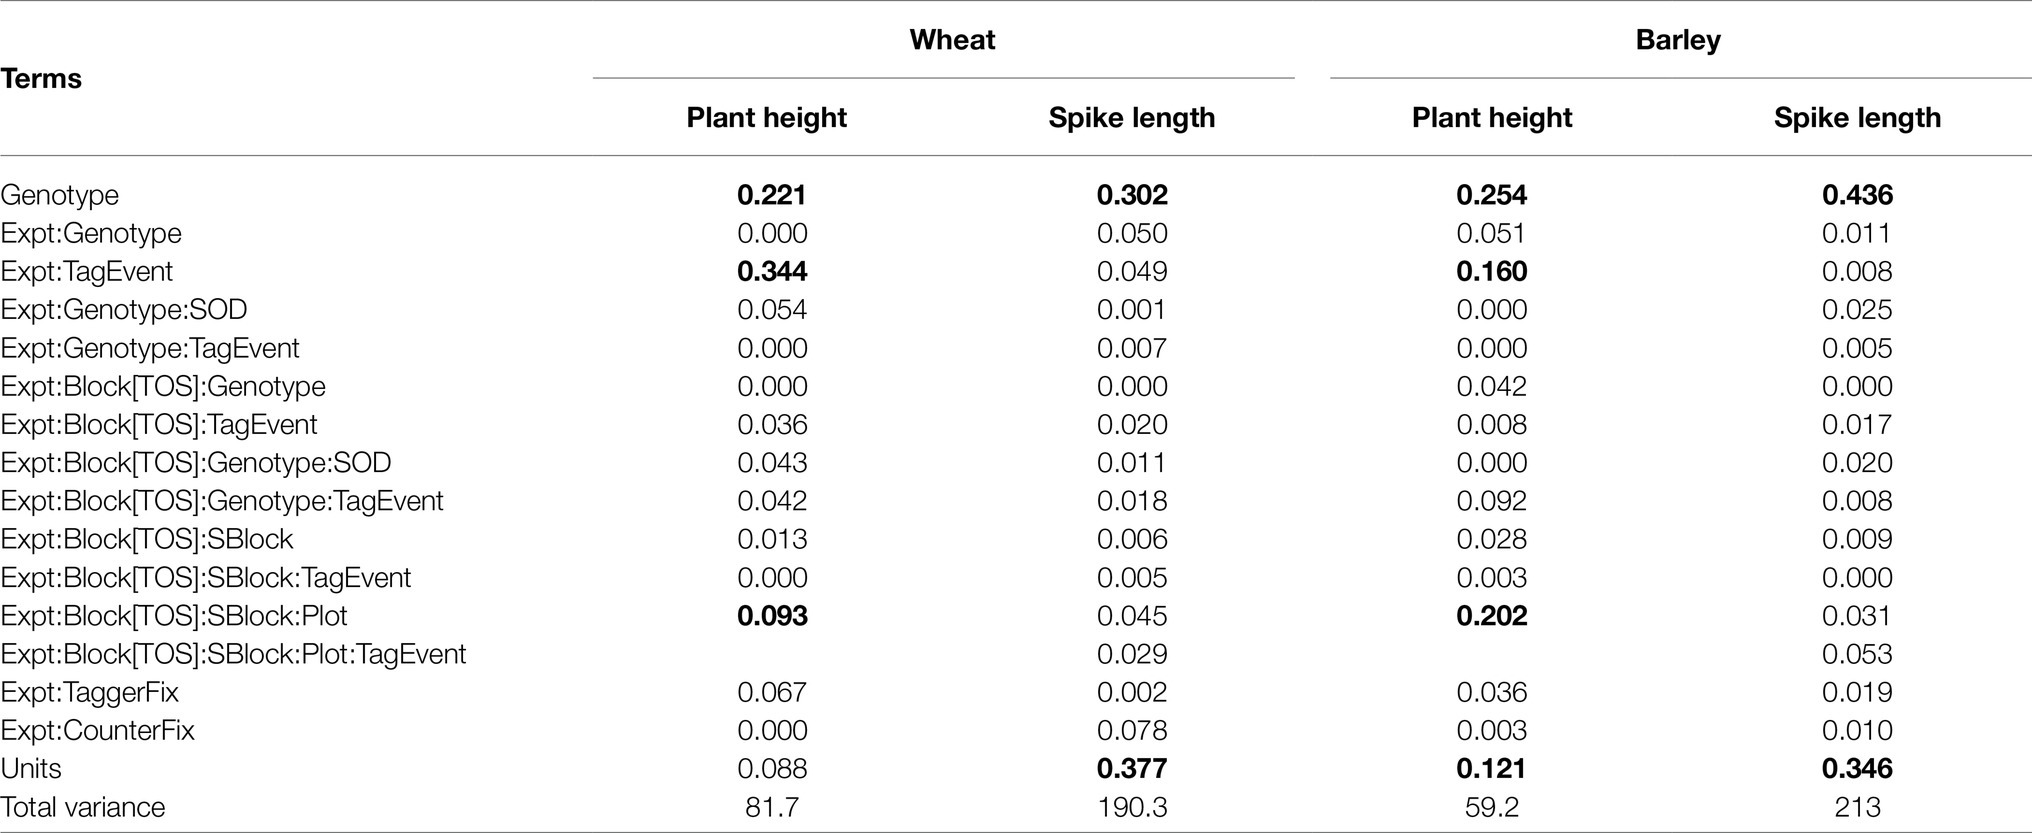Screen dimensions: 2032x833
Task: Click the bold value 0.344
Action: [772, 271]
